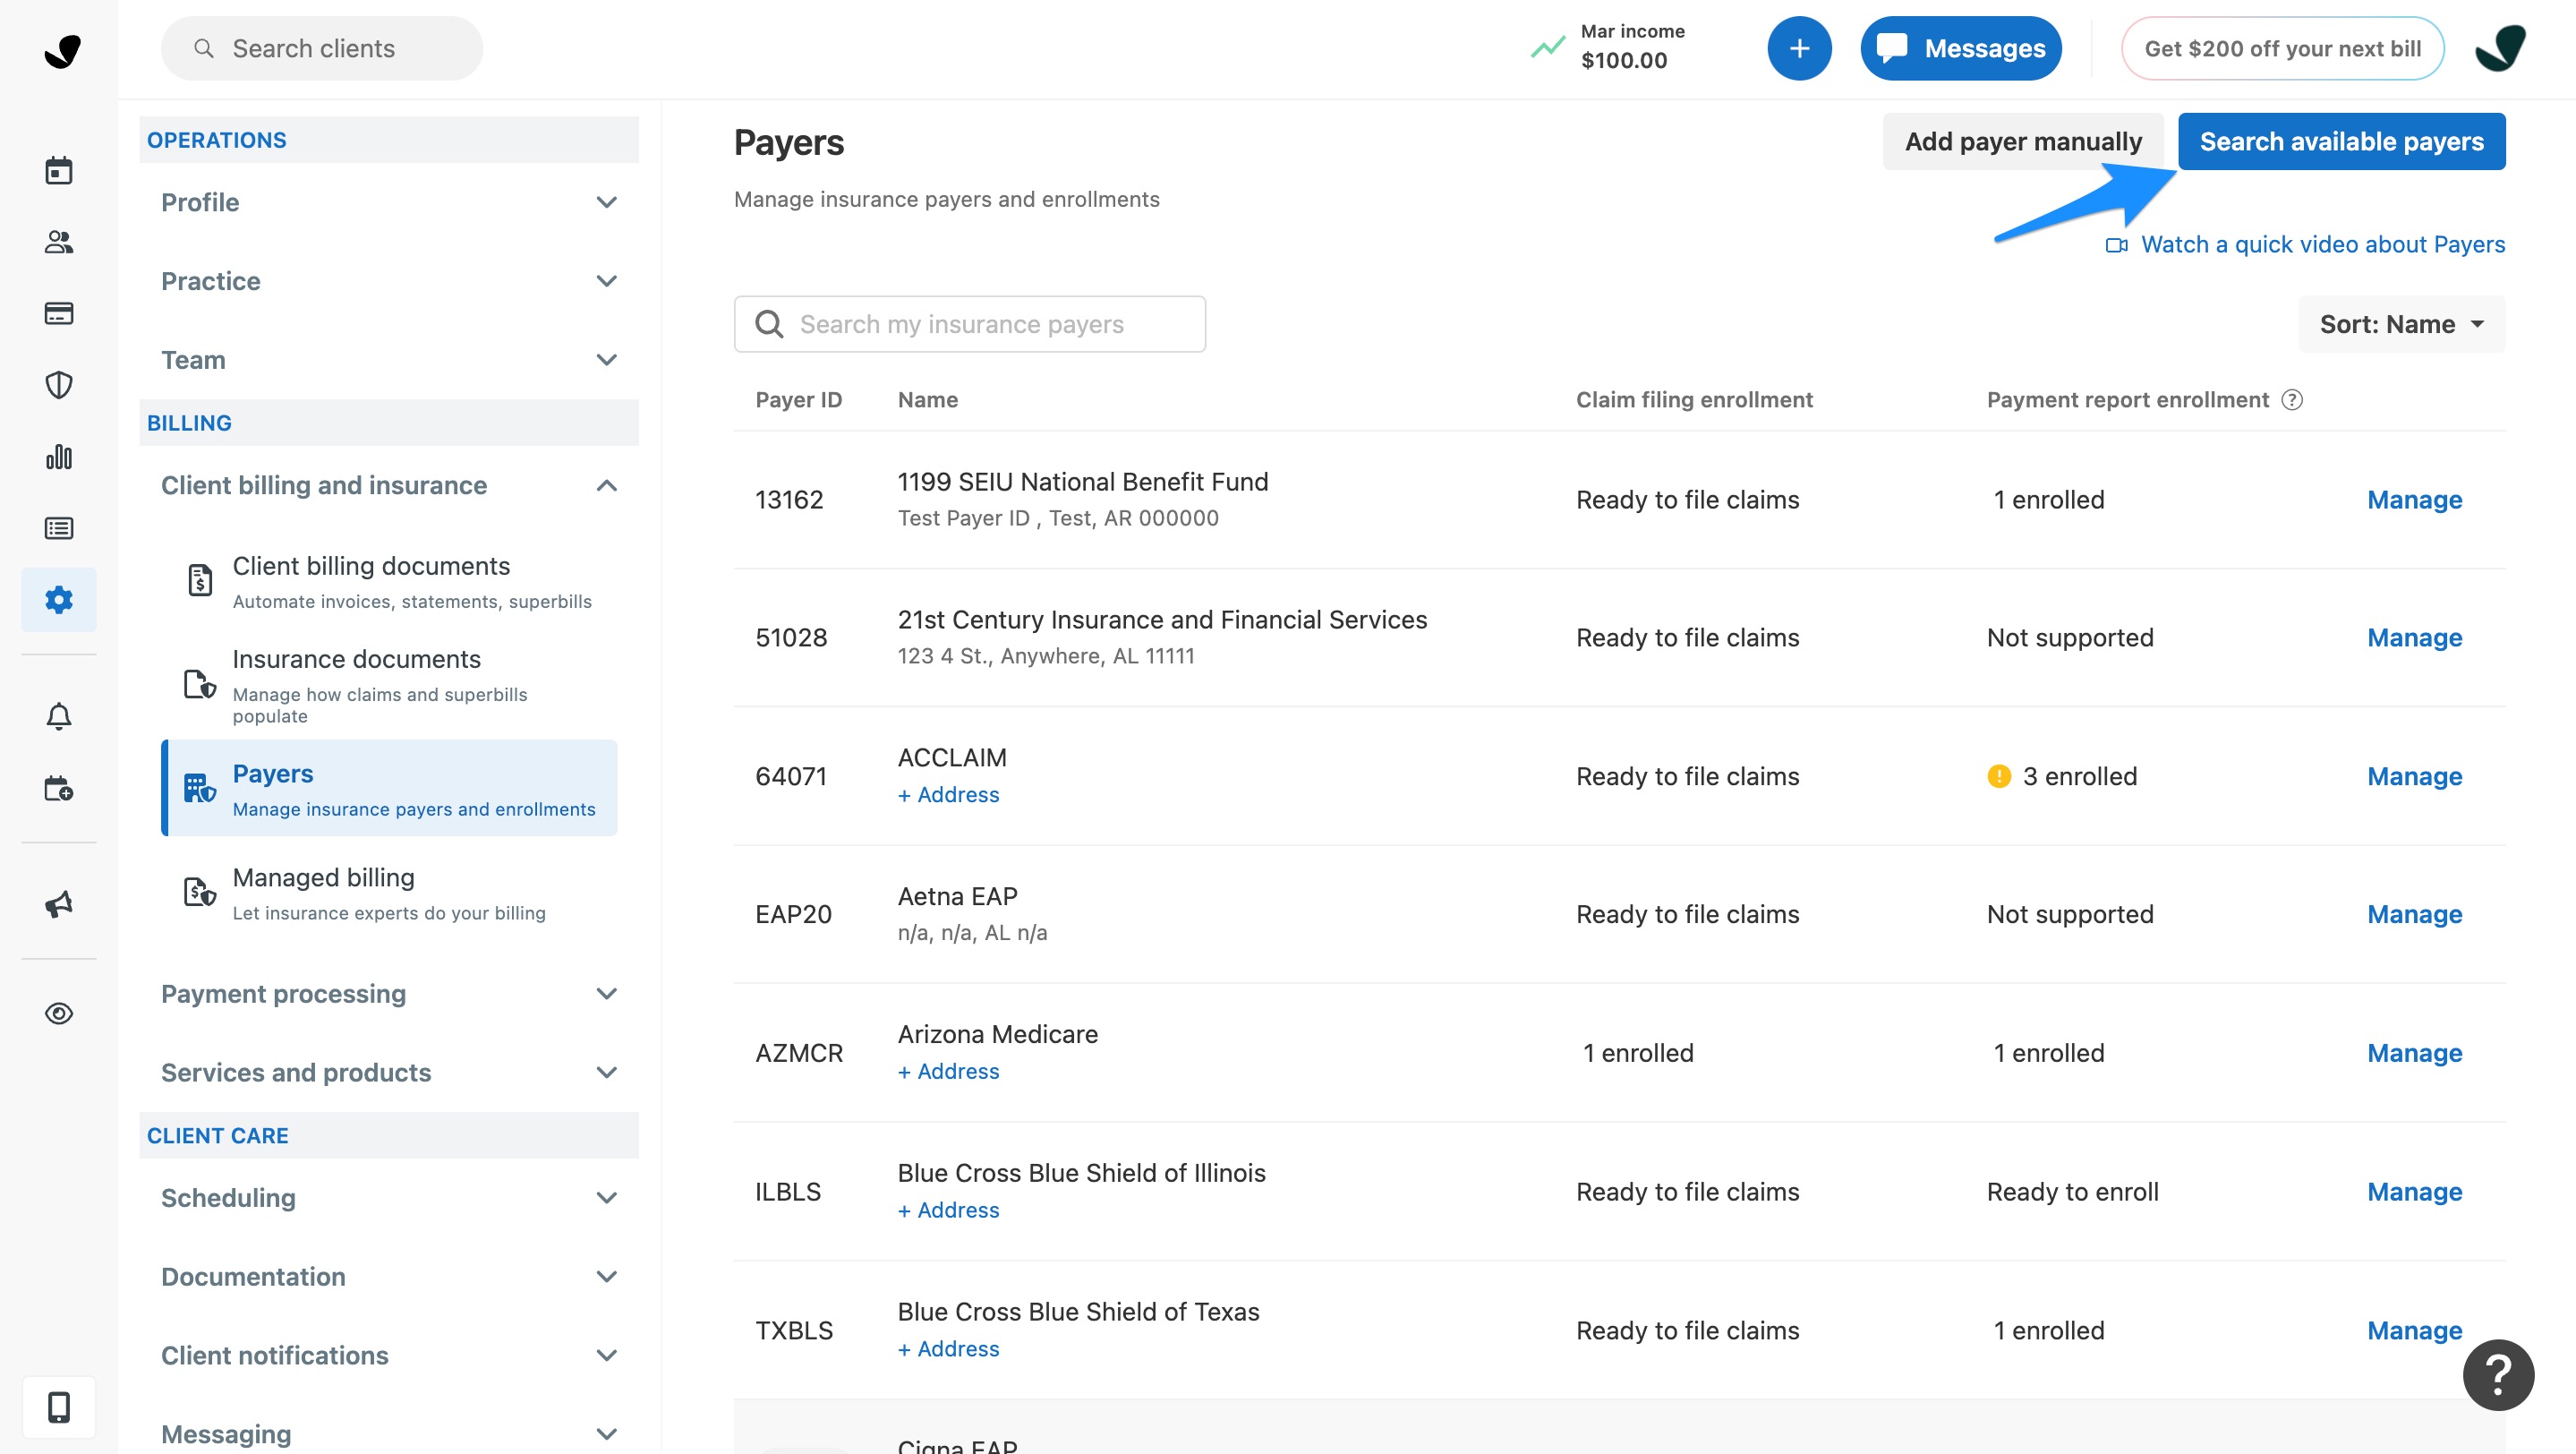Open the help question mark bubble
Screen dimensions: 2576x1454
(2497, 1375)
